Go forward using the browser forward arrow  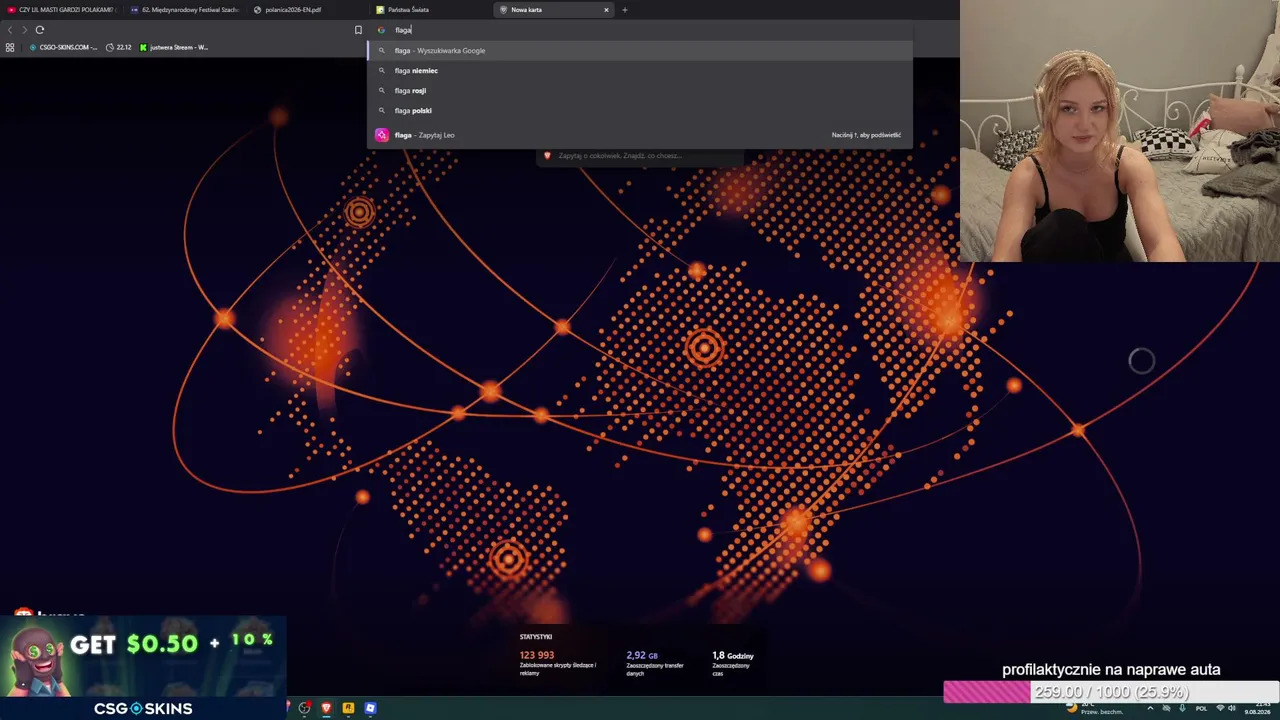25,30
